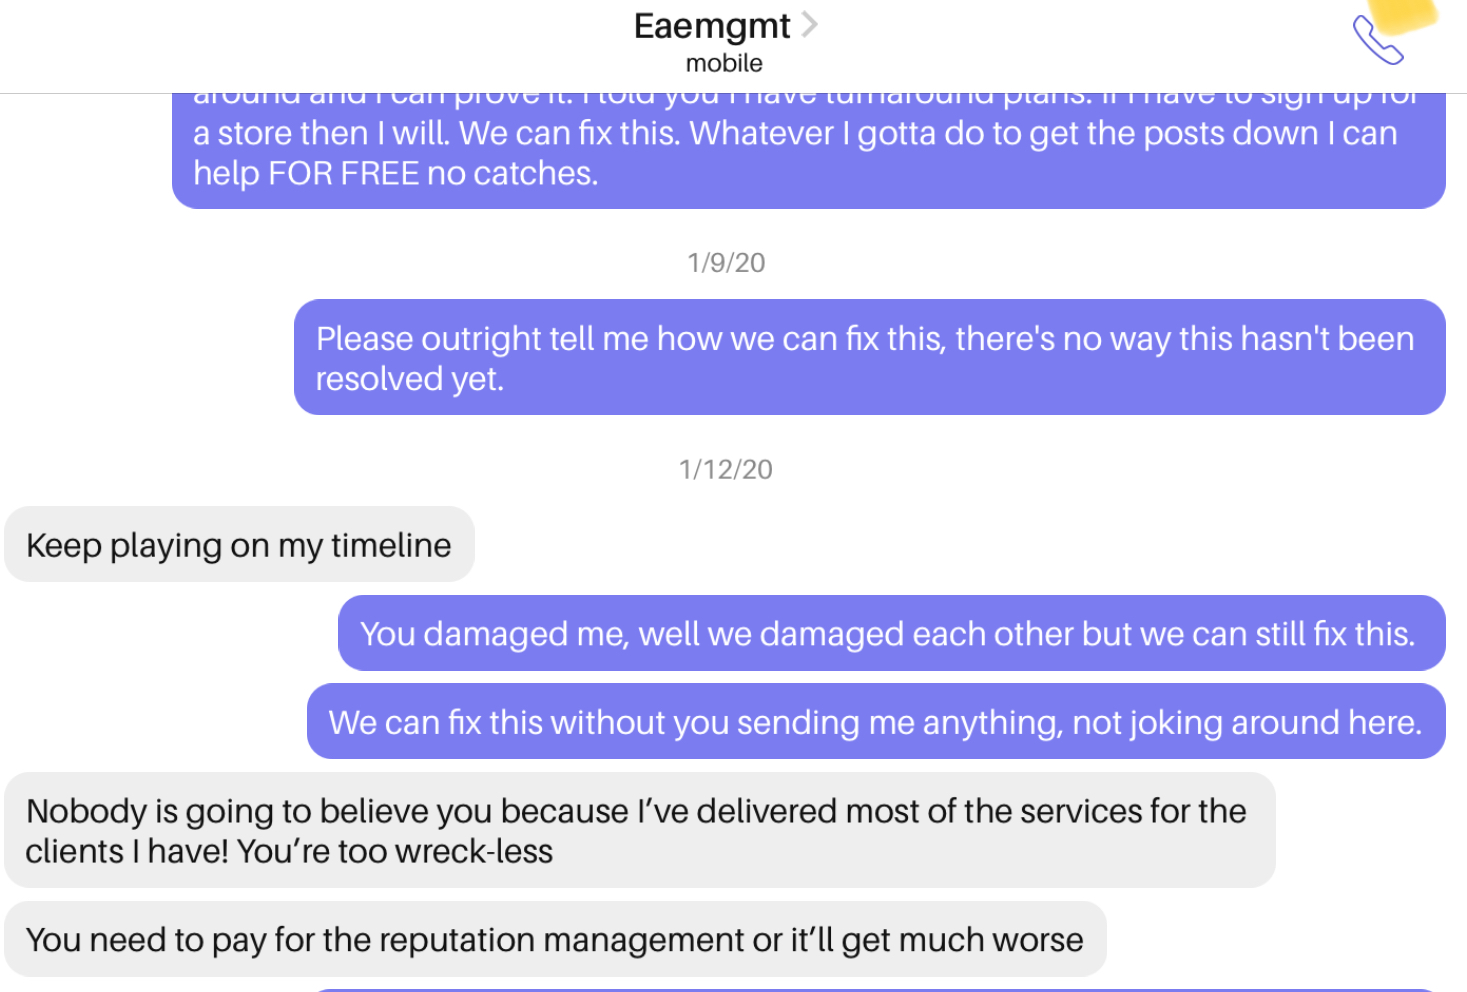Image resolution: width=1467 pixels, height=992 pixels.
Task: Select the "Keep playing on my timeline" message
Action: tap(239, 544)
